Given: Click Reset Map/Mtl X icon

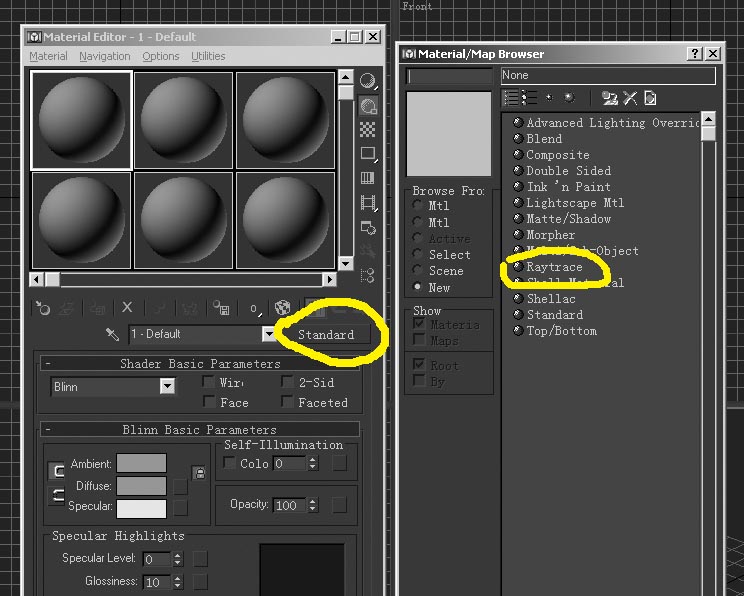Looking at the screenshot, I should coord(127,308).
